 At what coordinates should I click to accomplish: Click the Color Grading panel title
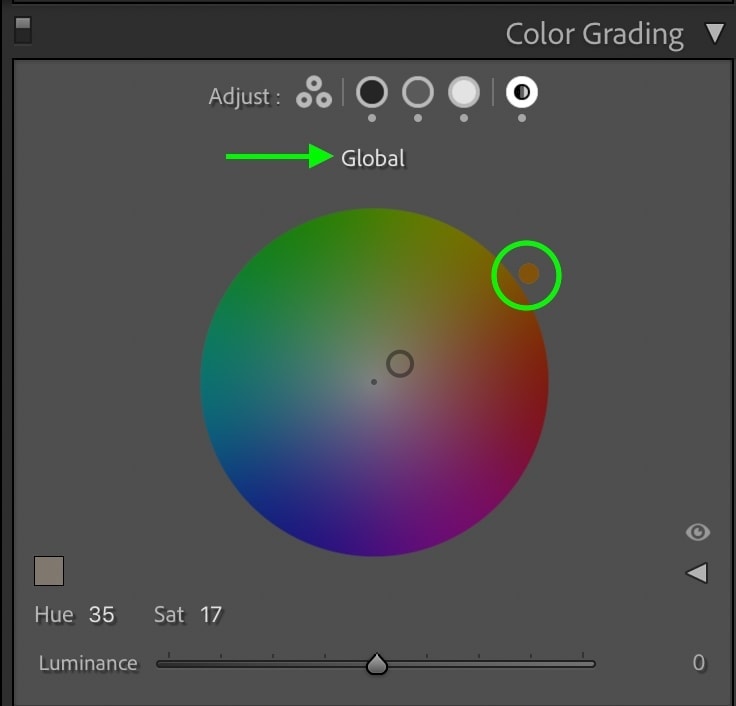click(594, 34)
